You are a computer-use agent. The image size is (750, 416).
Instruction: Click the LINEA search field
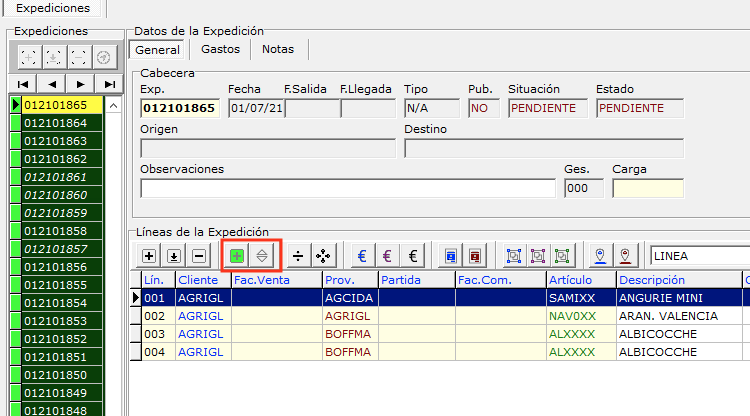pos(698,256)
